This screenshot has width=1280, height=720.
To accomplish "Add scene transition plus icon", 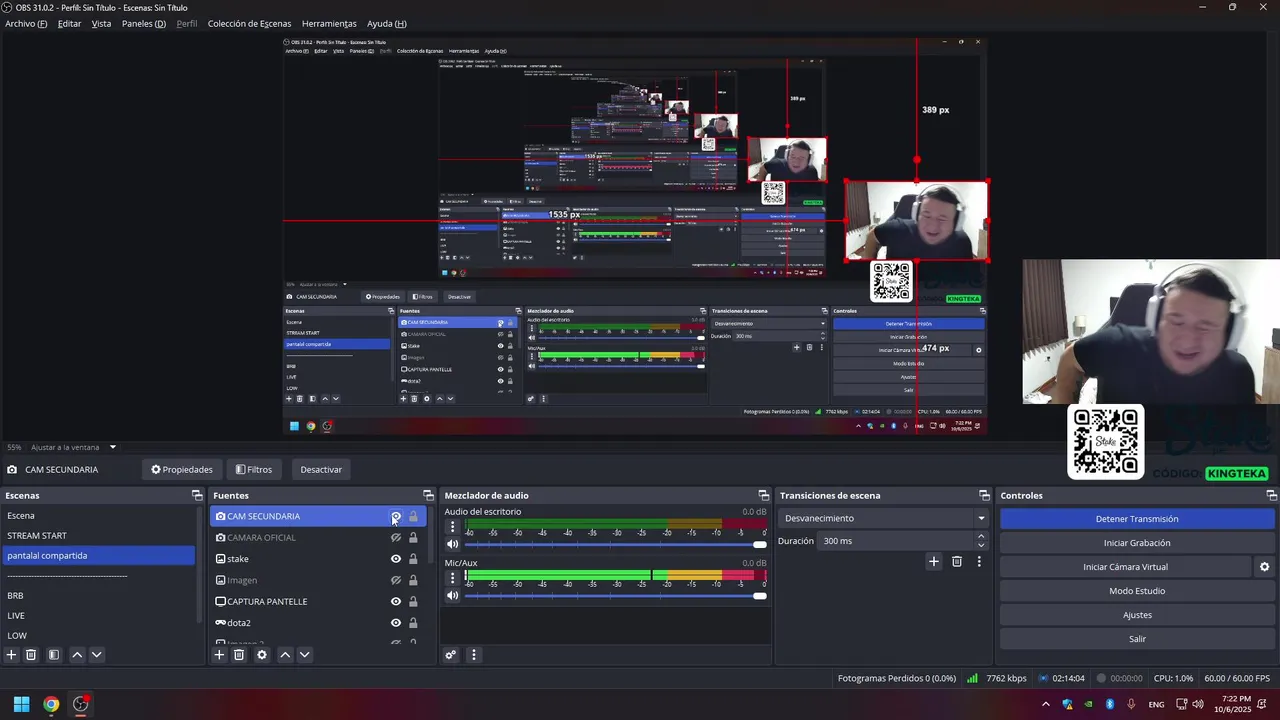I will [934, 562].
